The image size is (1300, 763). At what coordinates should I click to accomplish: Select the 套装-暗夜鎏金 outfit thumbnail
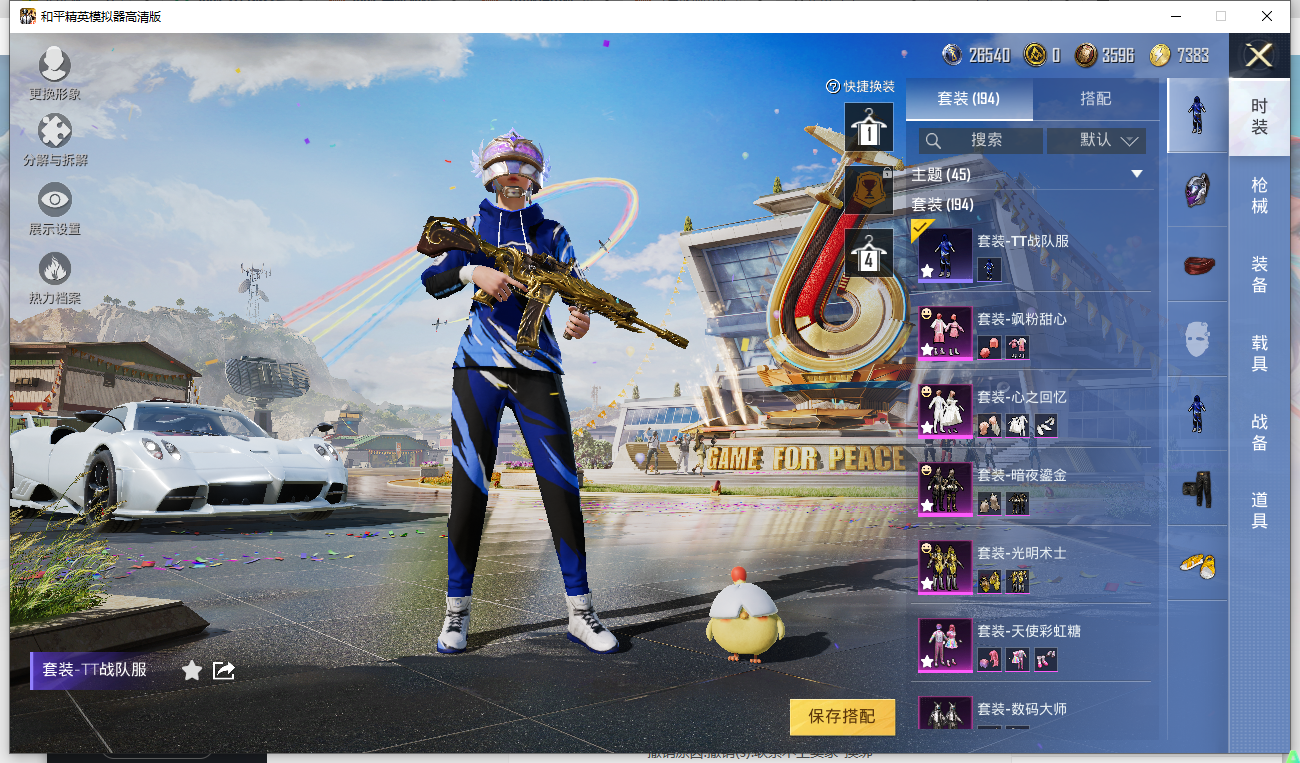[945, 489]
